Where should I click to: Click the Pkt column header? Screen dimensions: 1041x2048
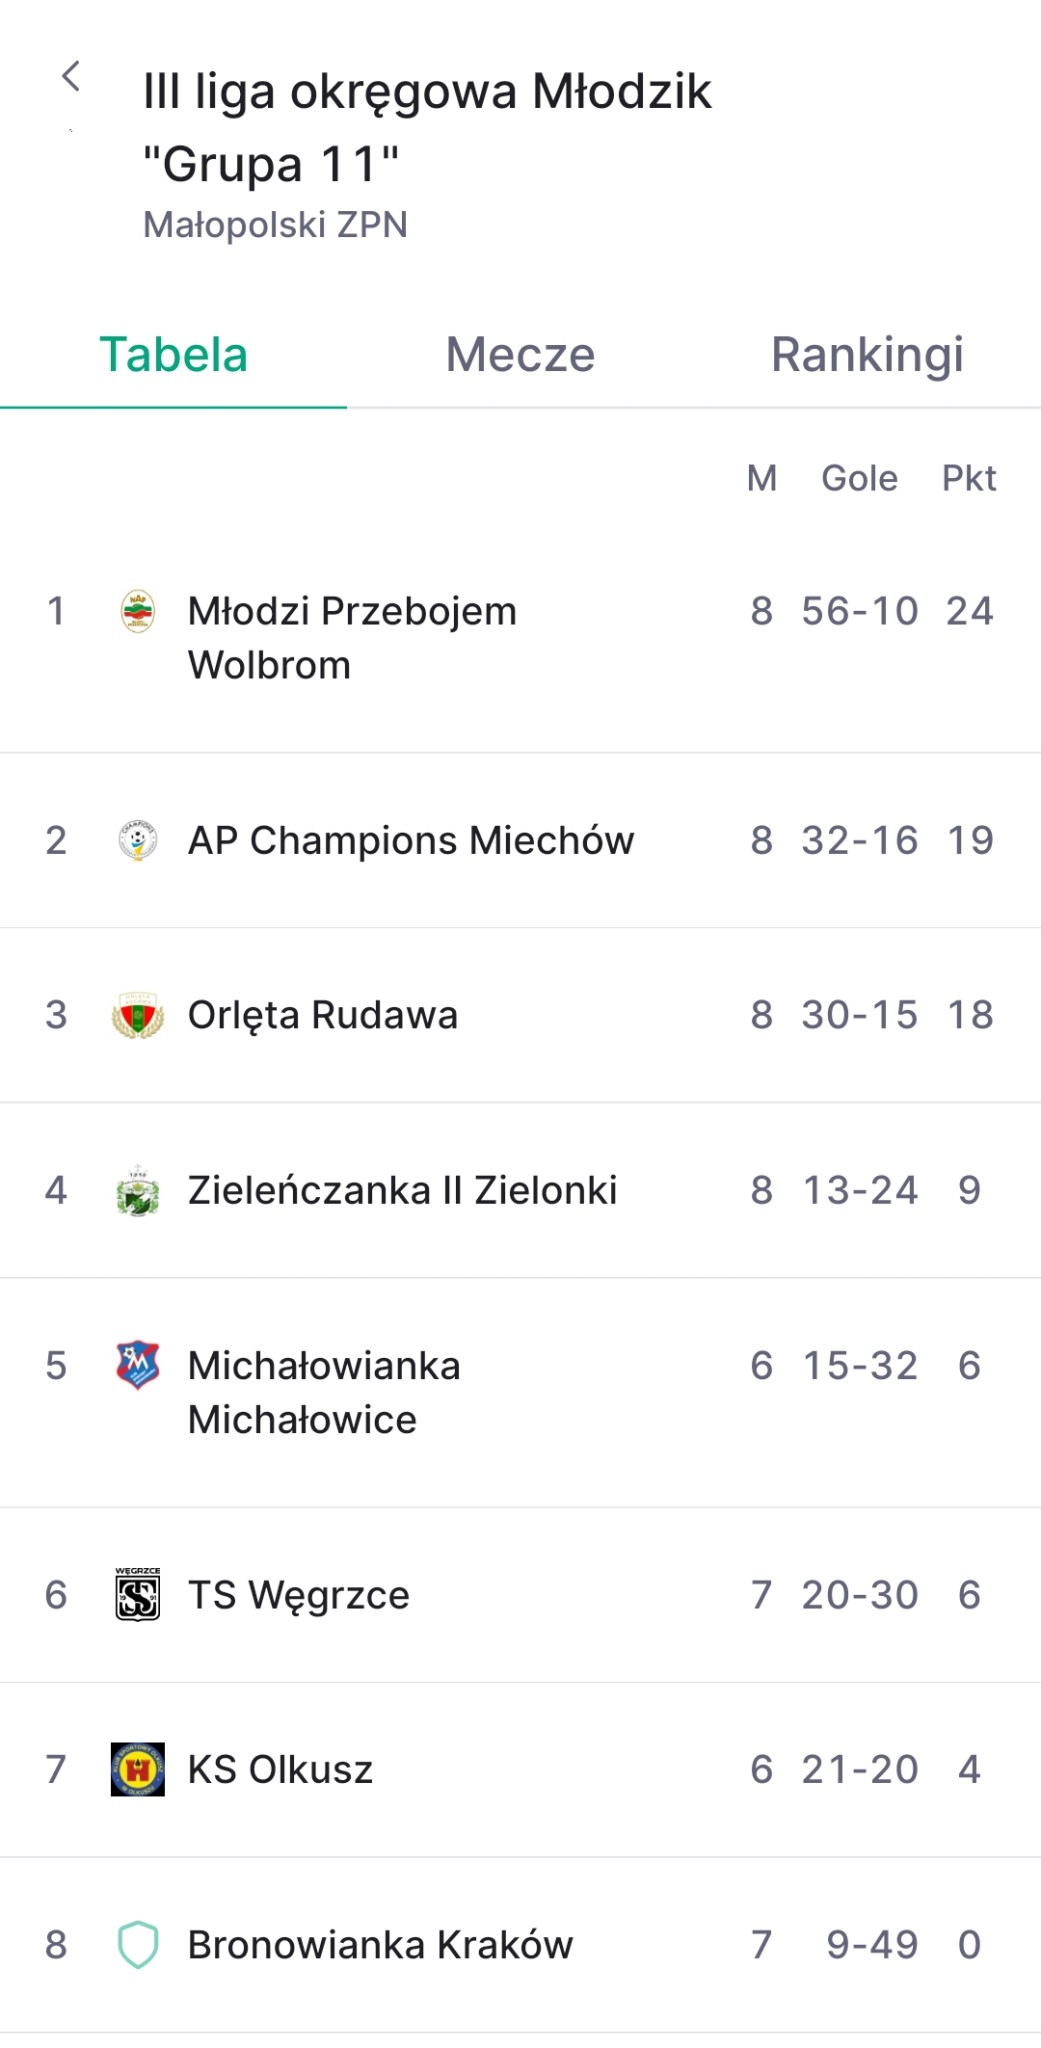pos(969,478)
